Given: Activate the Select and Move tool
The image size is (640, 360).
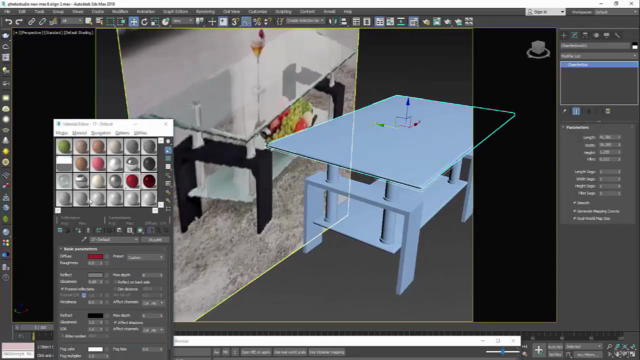Looking at the screenshot, I should (x=133, y=22).
